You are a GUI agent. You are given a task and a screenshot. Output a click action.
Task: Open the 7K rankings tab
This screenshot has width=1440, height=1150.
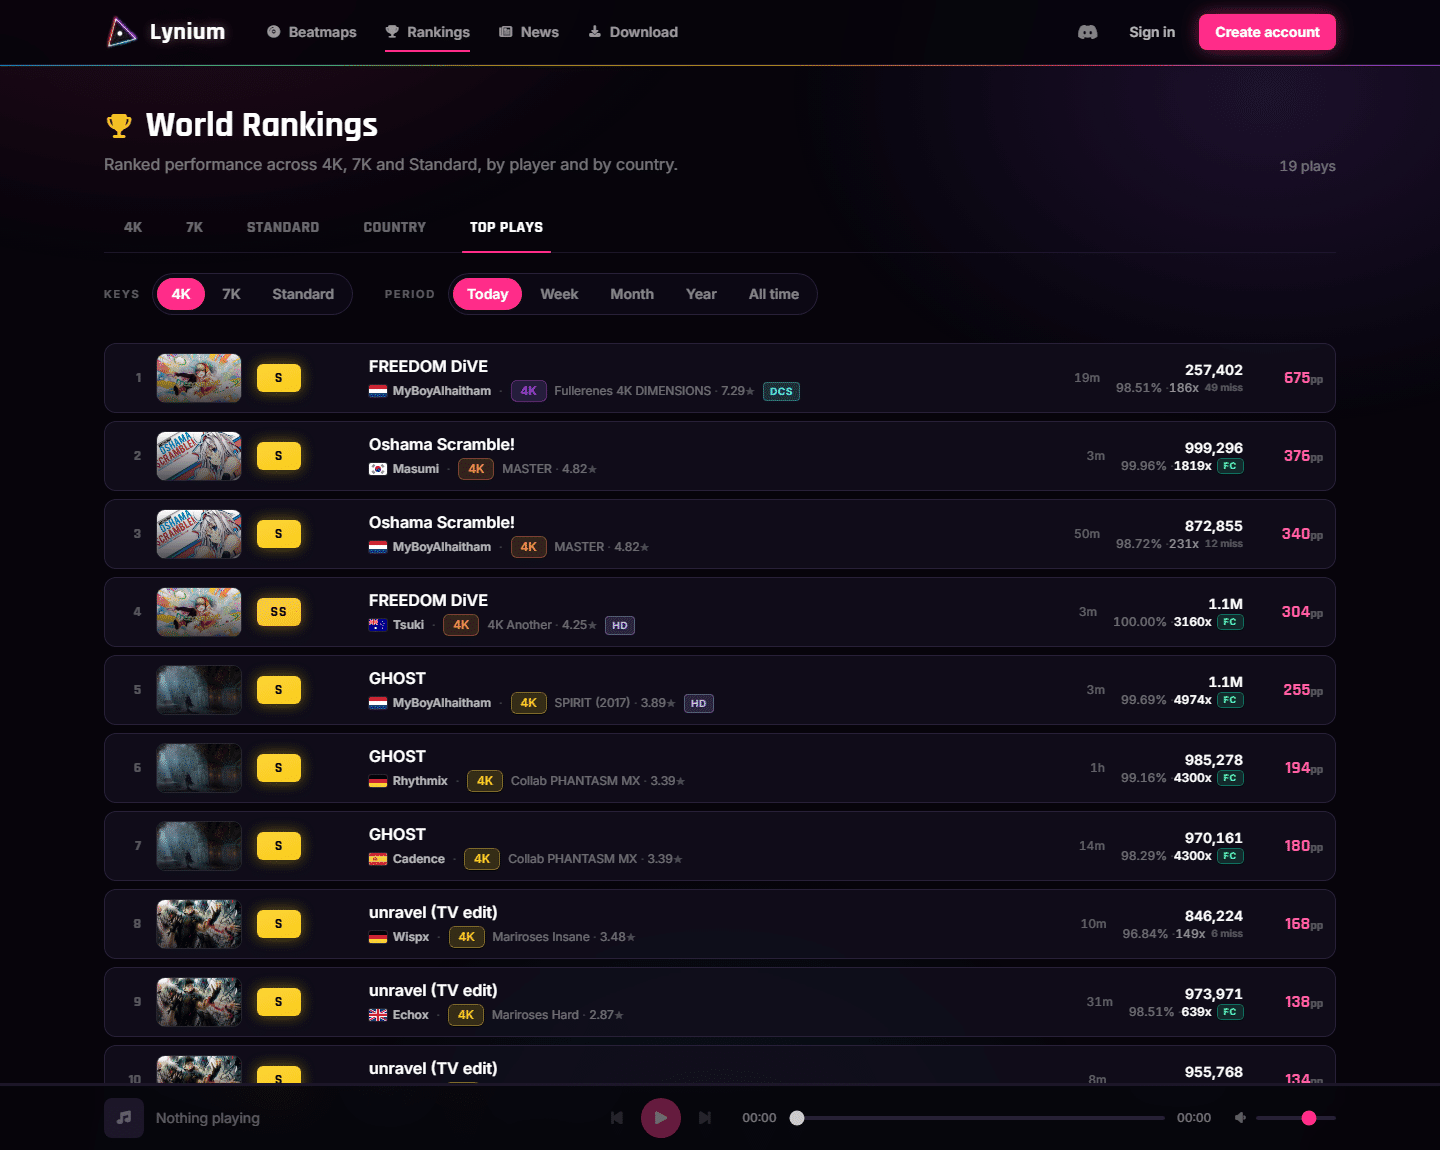pos(194,227)
